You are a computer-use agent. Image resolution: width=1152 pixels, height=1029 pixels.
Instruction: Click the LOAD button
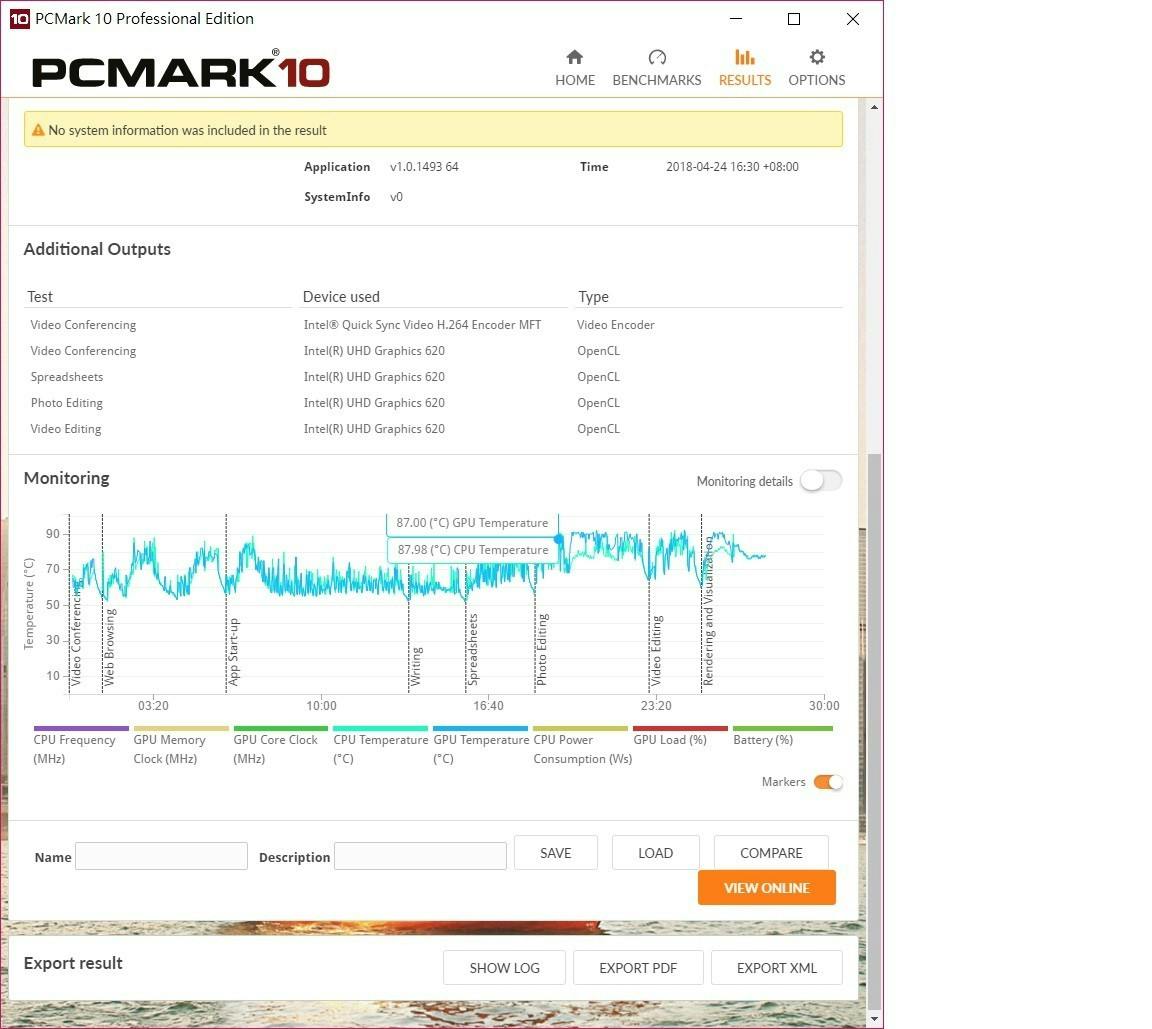655,853
